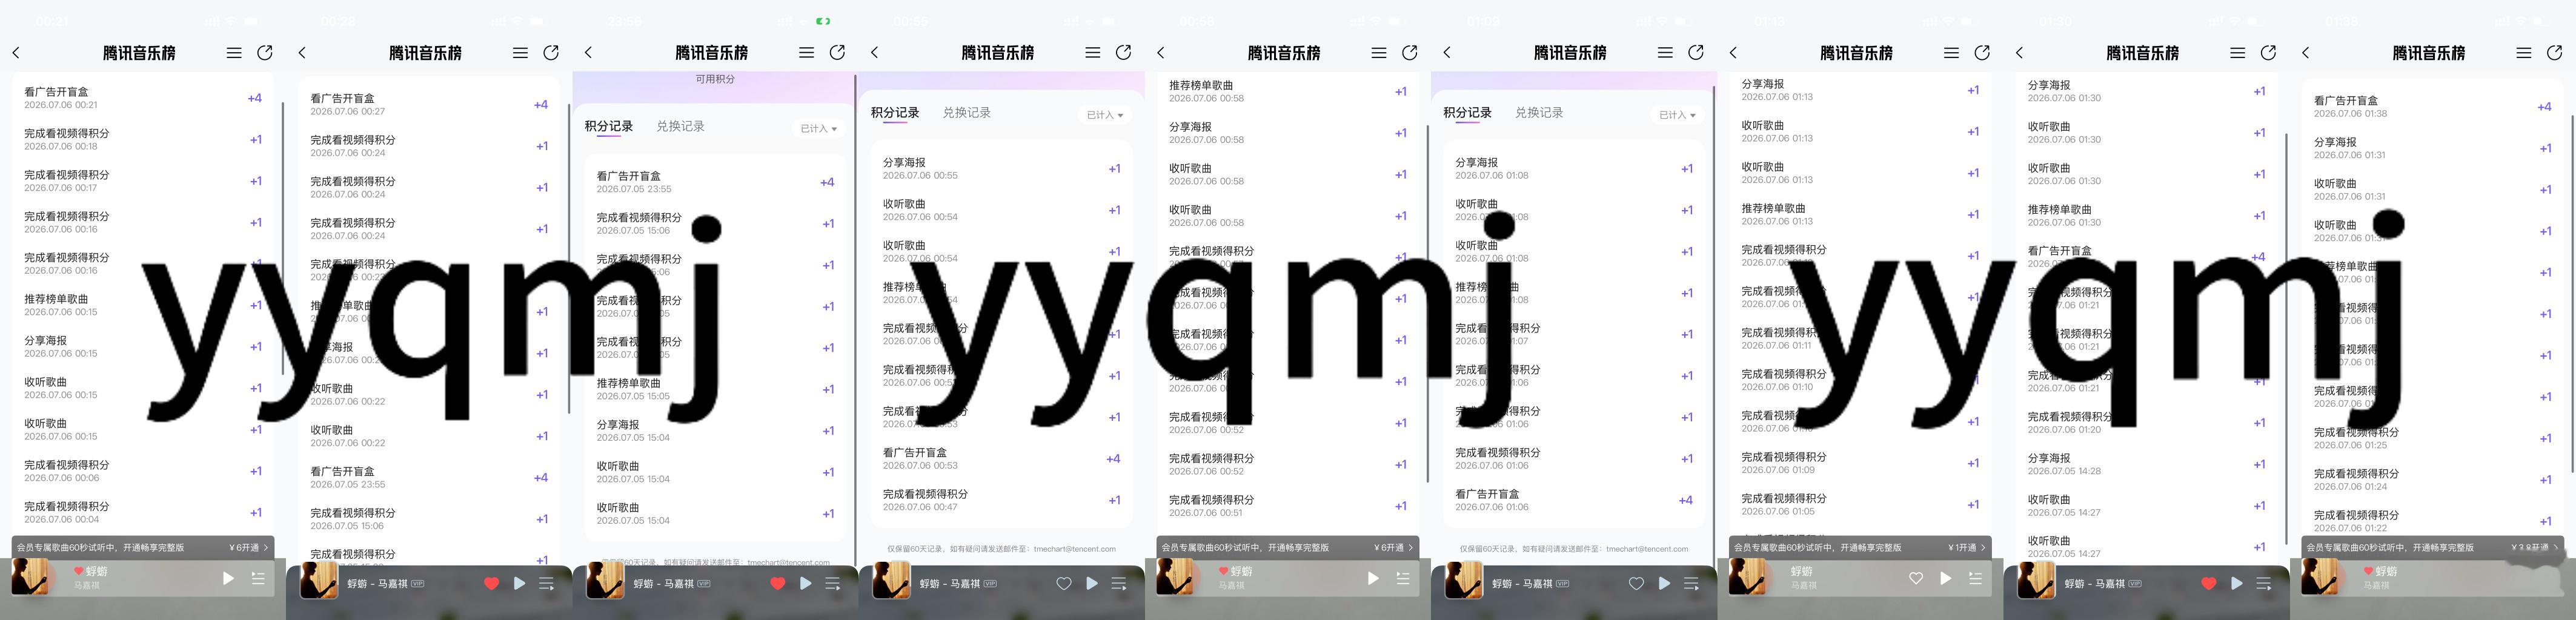The width and height of the screenshot is (2576, 620).
Task: Select 积分记录 tab above 01:08 分享海报 record
Action: click(x=1467, y=112)
